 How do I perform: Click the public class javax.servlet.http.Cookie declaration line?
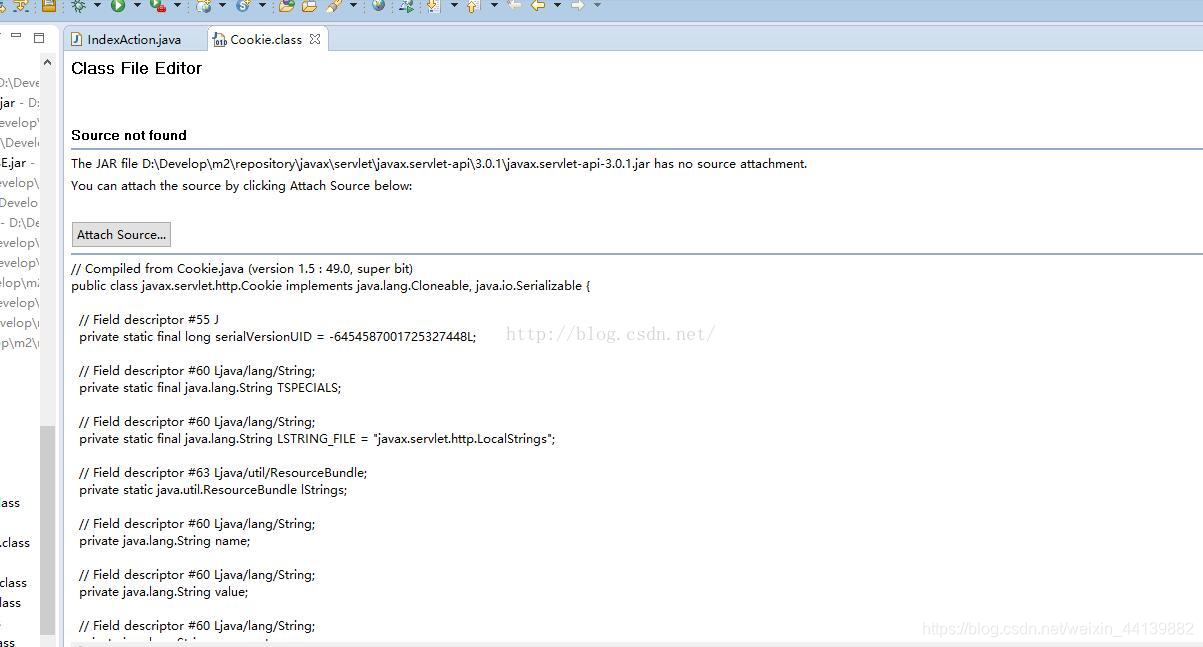click(x=331, y=285)
